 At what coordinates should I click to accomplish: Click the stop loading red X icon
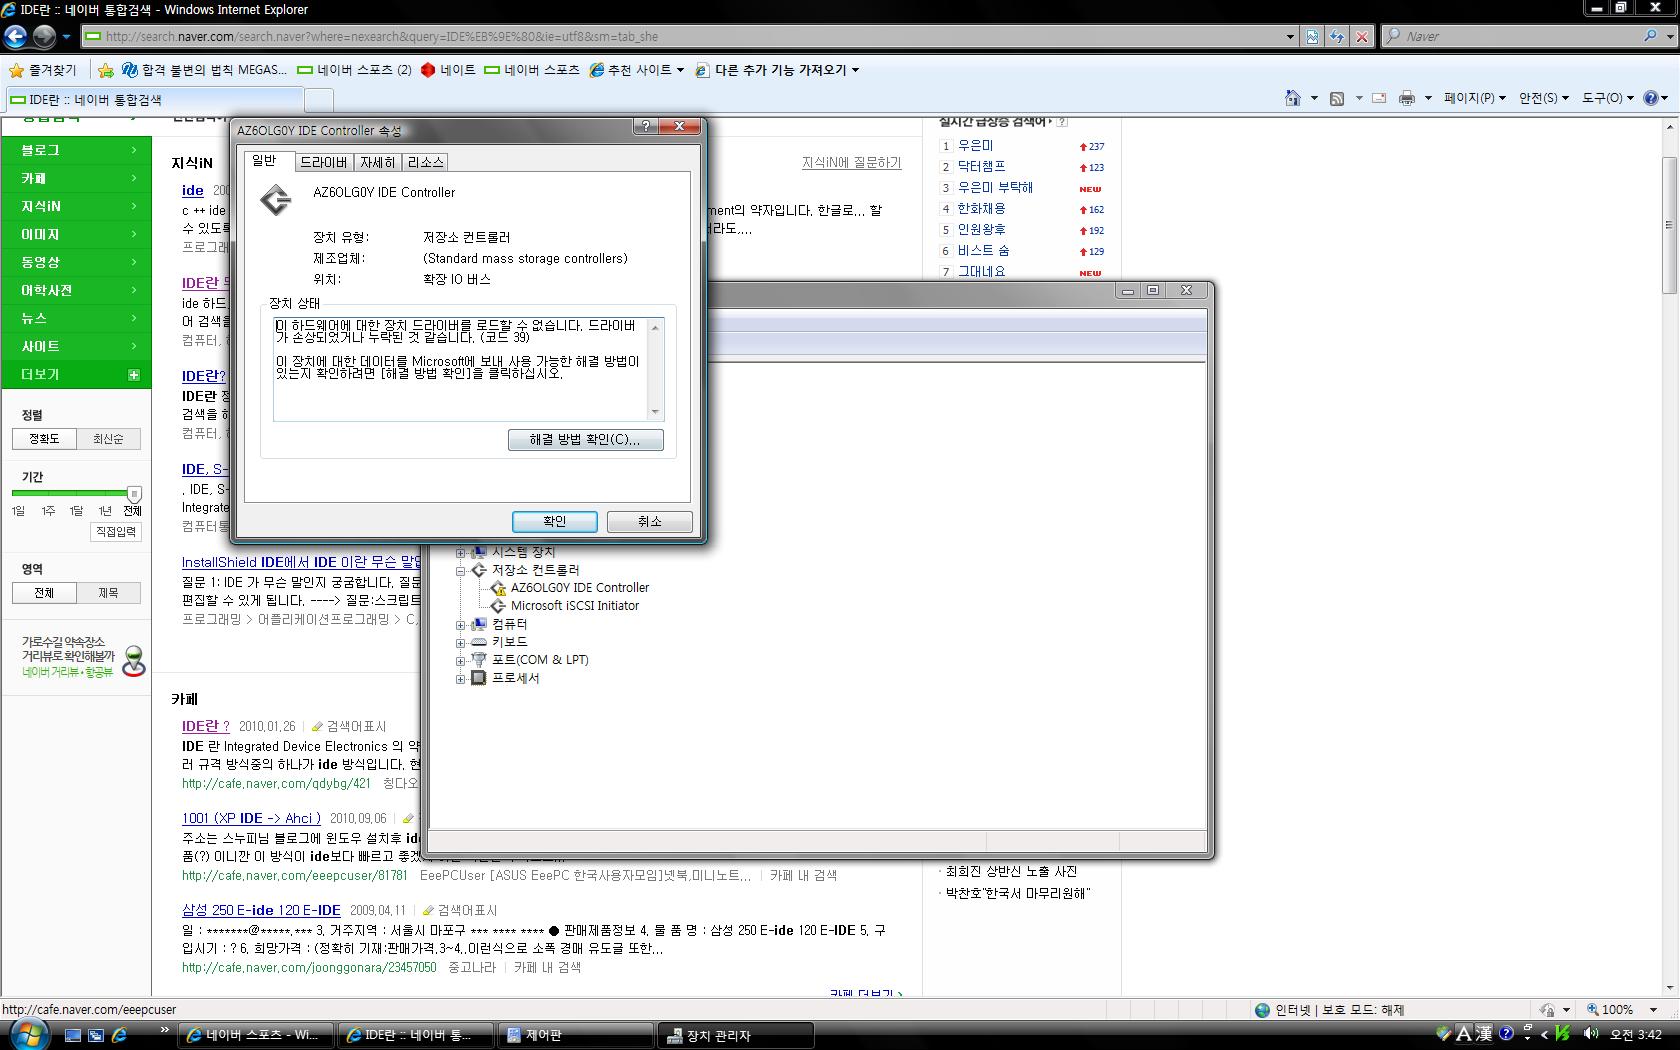click(1362, 37)
